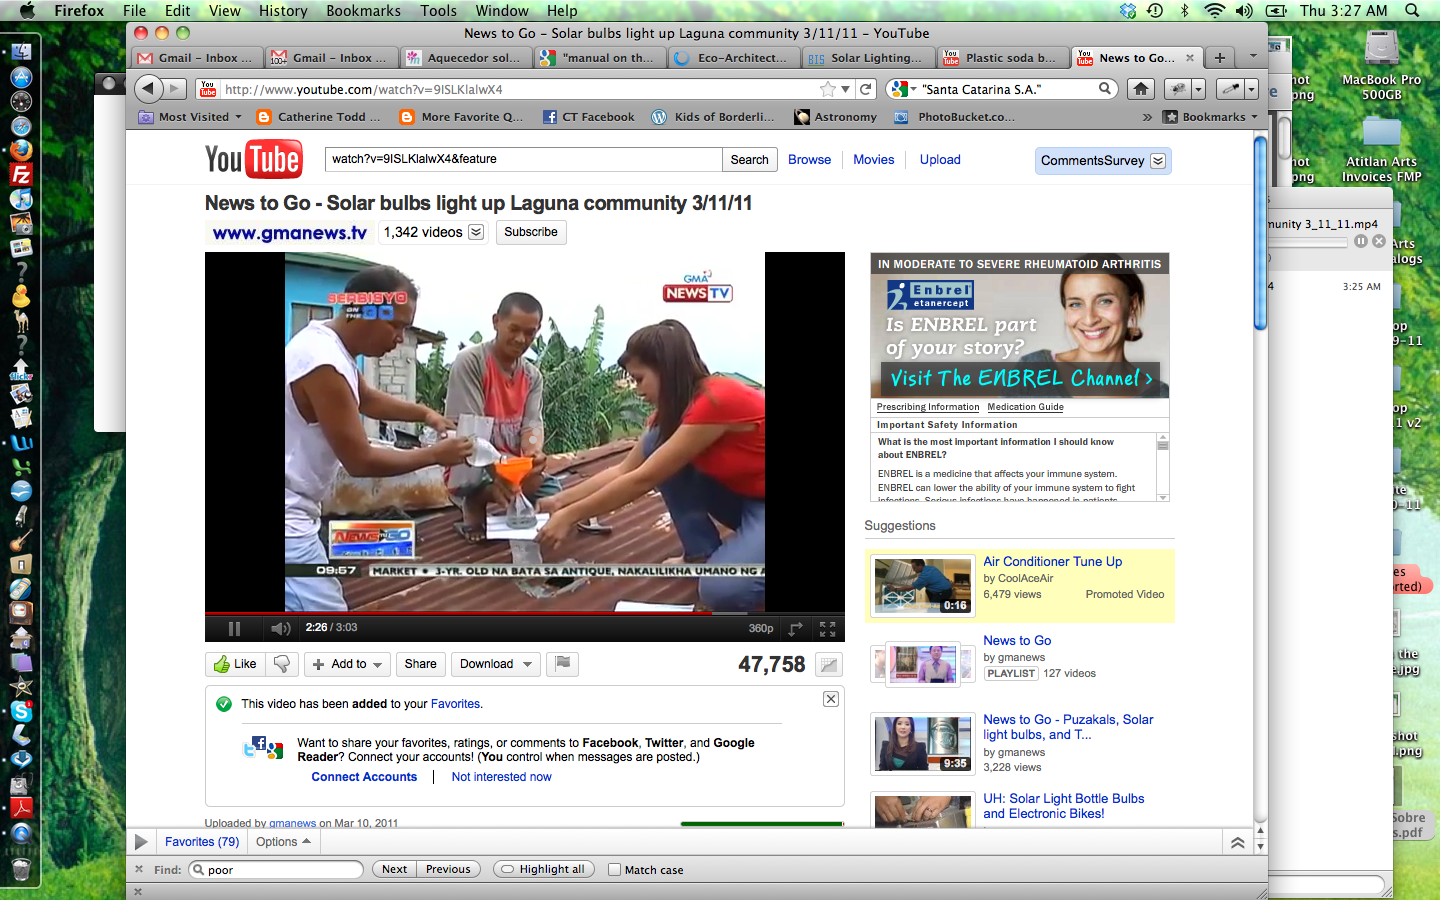
Task: Find the Previous match
Action: (448, 870)
